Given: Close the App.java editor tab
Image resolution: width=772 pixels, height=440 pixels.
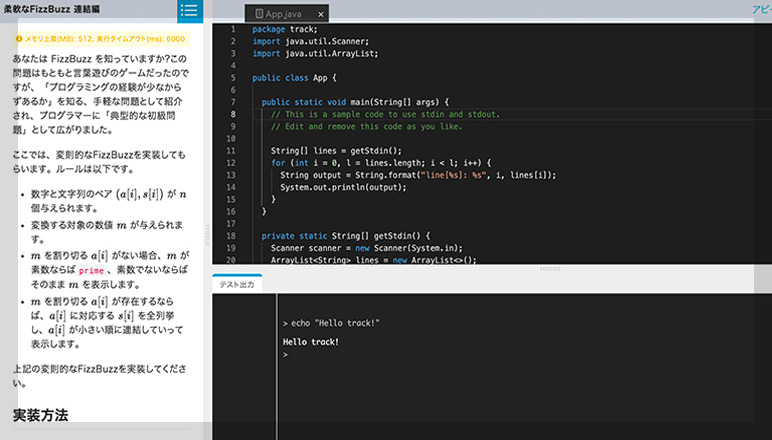Looking at the screenshot, I should (321, 14).
